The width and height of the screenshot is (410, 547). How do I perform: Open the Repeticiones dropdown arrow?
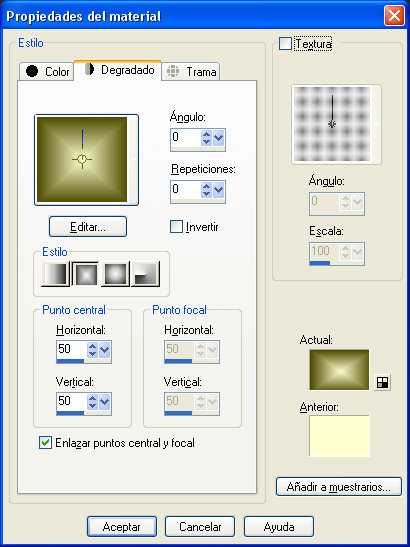tap(218, 190)
